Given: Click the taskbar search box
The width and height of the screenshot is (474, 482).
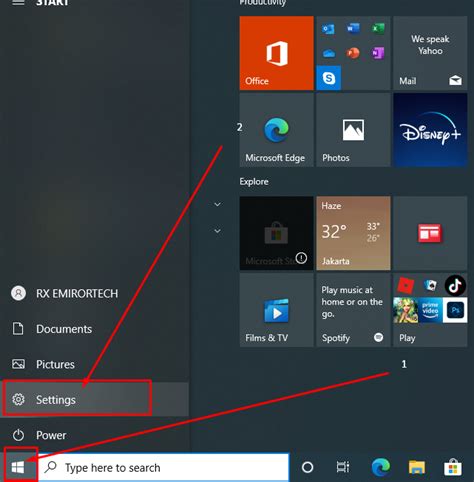Looking at the screenshot, I should [164, 467].
